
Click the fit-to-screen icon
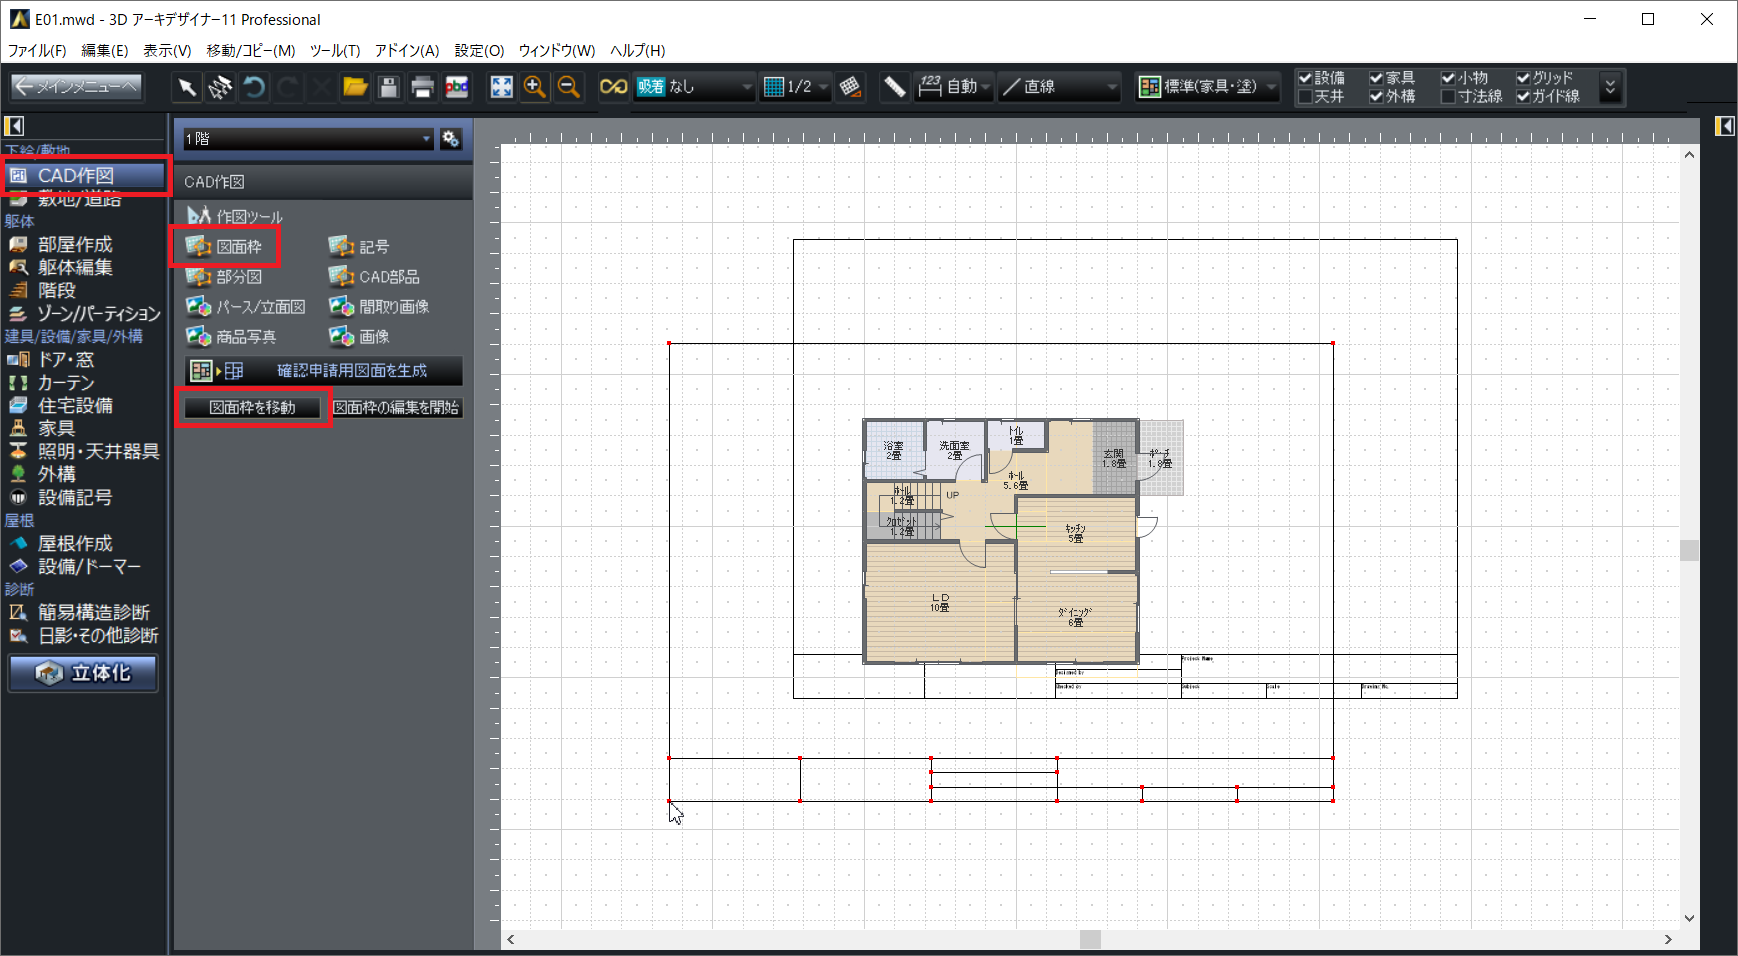pyautogui.click(x=501, y=88)
